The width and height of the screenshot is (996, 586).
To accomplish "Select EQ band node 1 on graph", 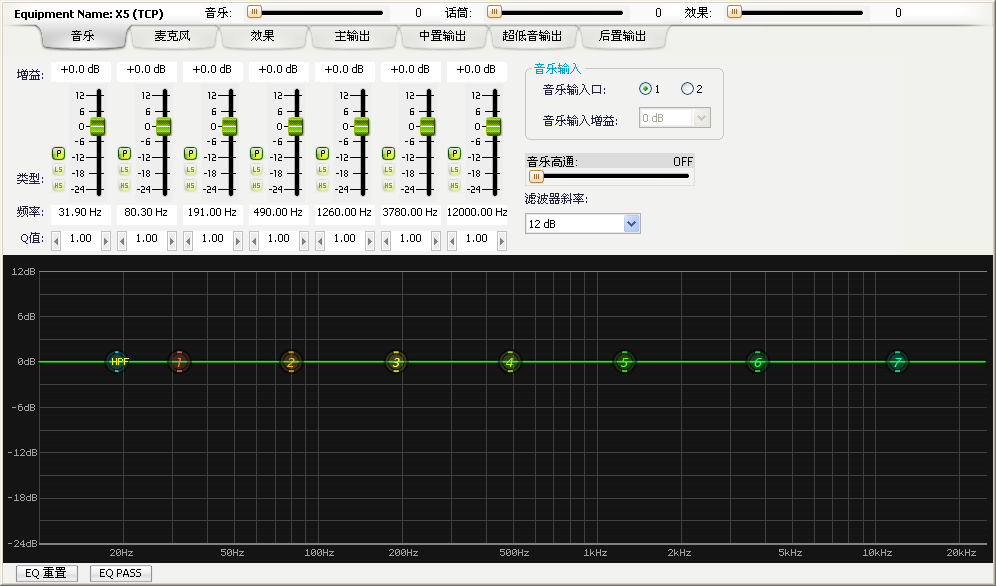I will [x=179, y=362].
